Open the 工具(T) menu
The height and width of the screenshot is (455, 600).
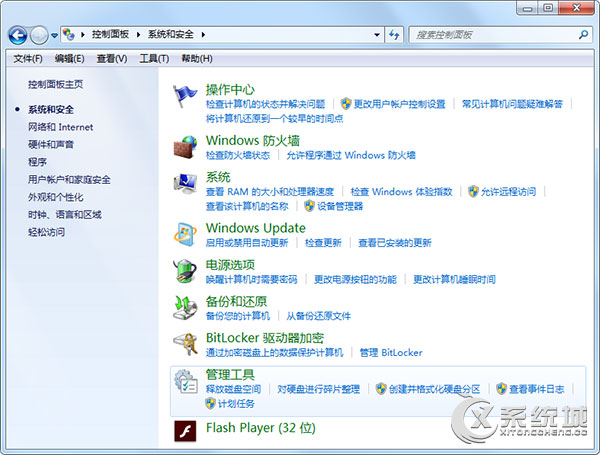(x=154, y=59)
